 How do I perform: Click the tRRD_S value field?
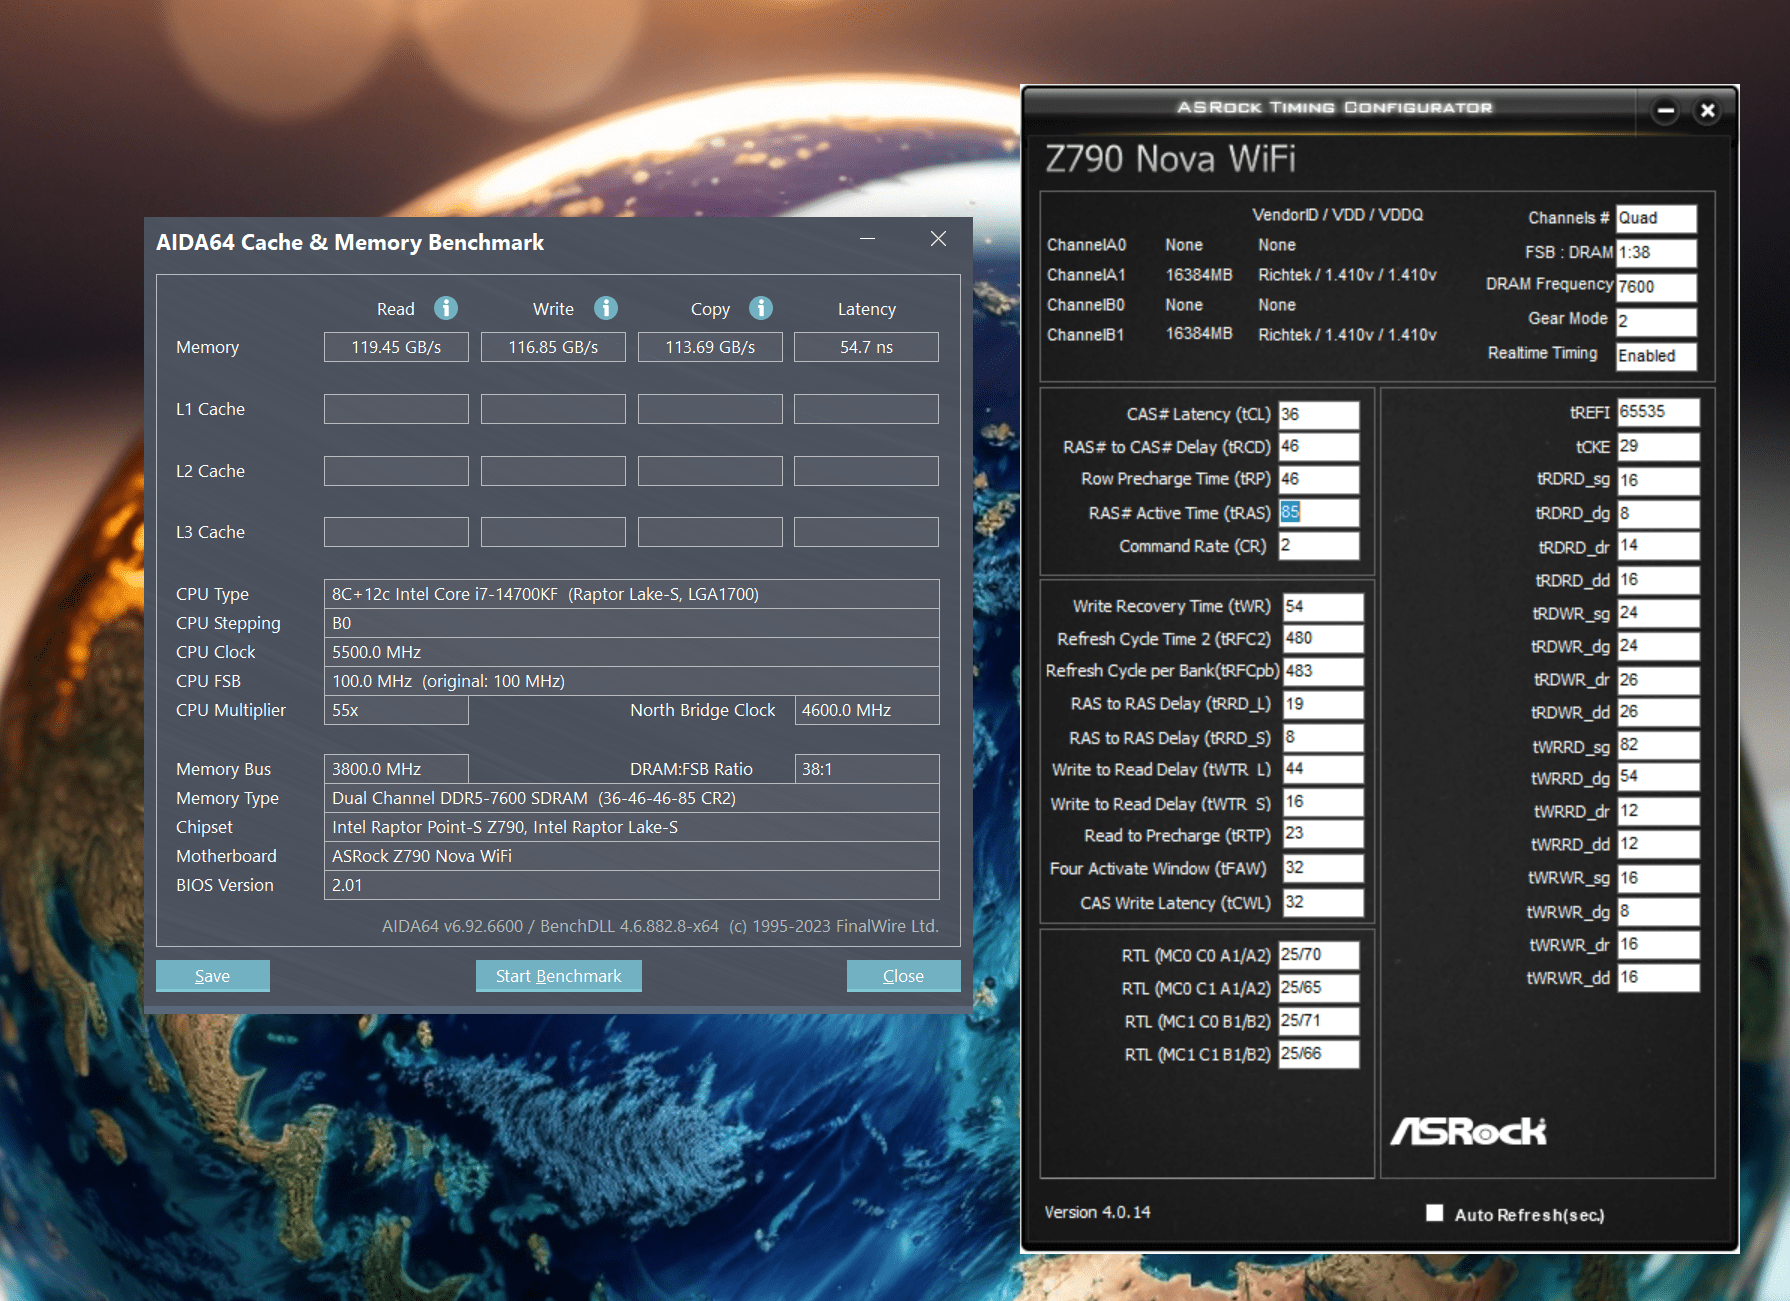click(1323, 737)
